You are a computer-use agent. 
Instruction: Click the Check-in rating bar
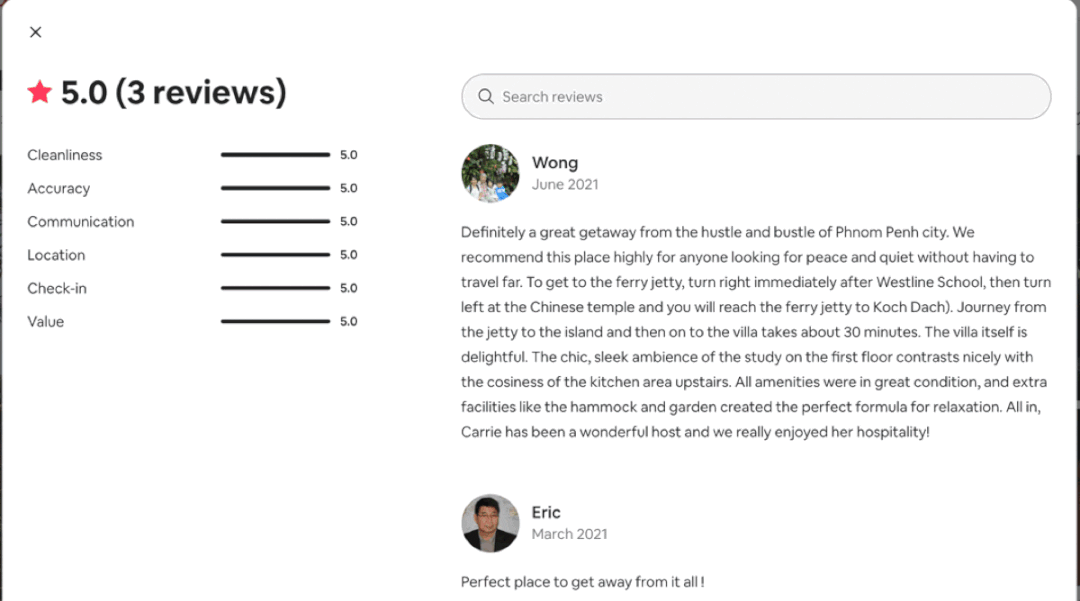coord(276,288)
